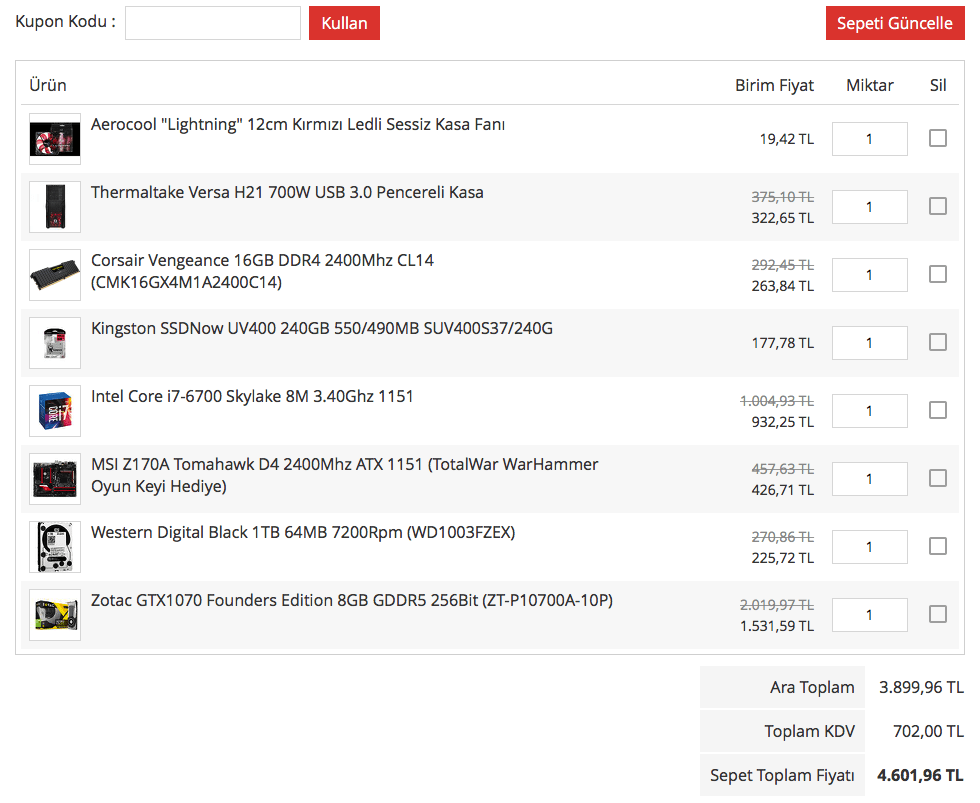980x803 pixels.
Task: Click the Kupon Kodu input field
Action: click(212, 23)
